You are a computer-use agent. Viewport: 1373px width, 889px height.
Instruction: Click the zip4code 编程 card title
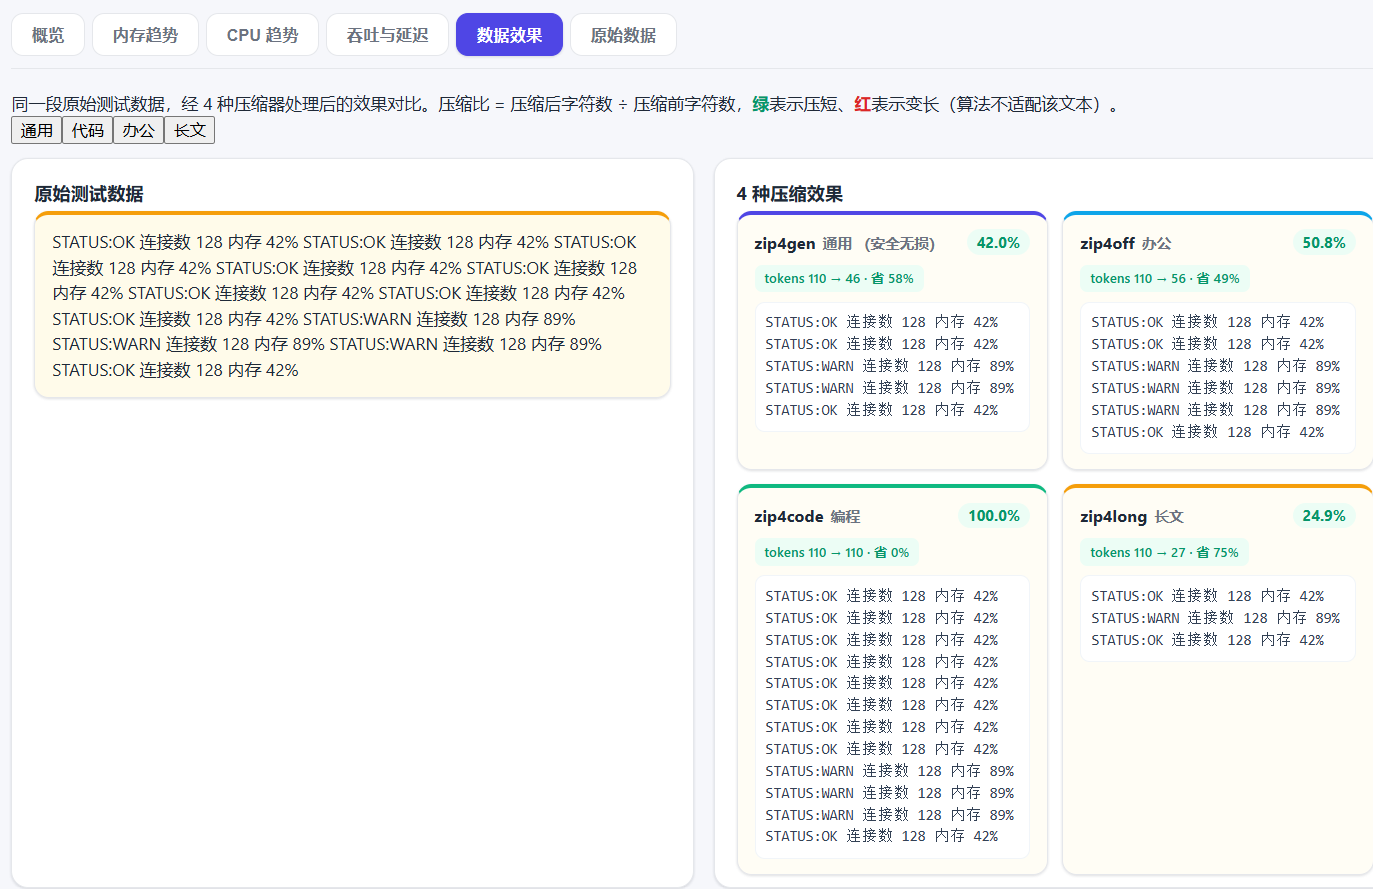(x=807, y=517)
